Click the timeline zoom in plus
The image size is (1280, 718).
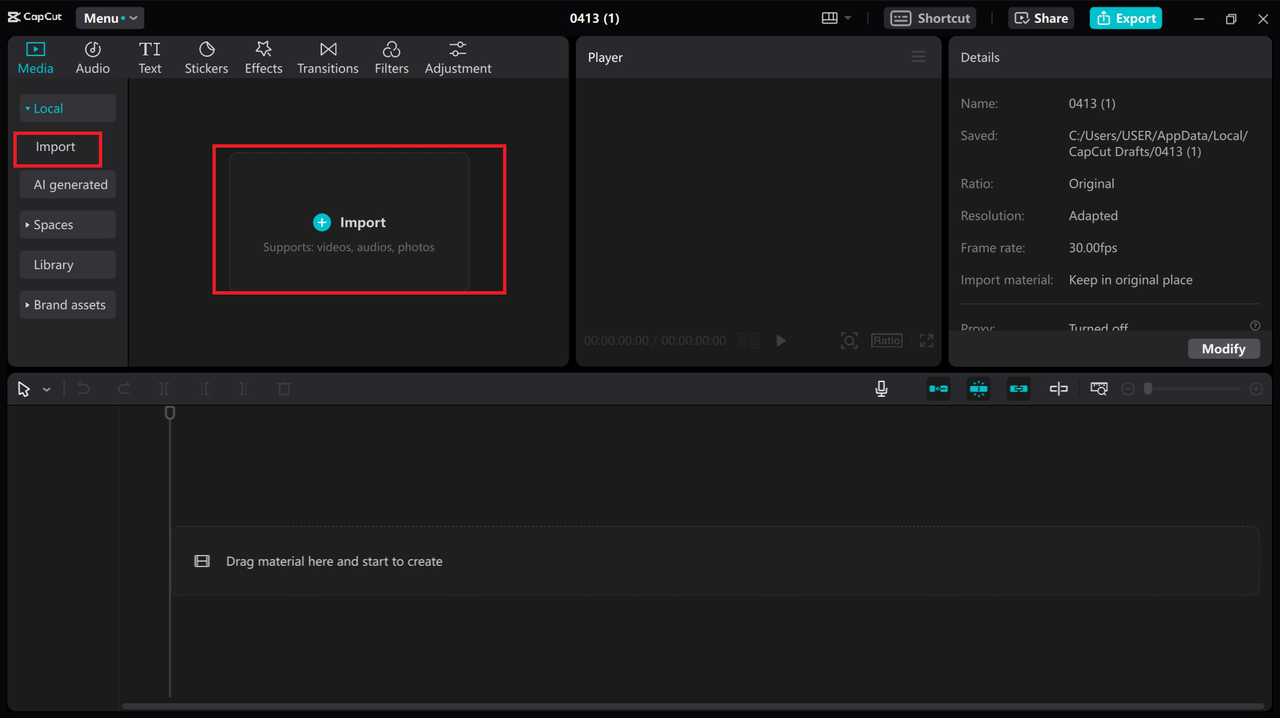1257,389
